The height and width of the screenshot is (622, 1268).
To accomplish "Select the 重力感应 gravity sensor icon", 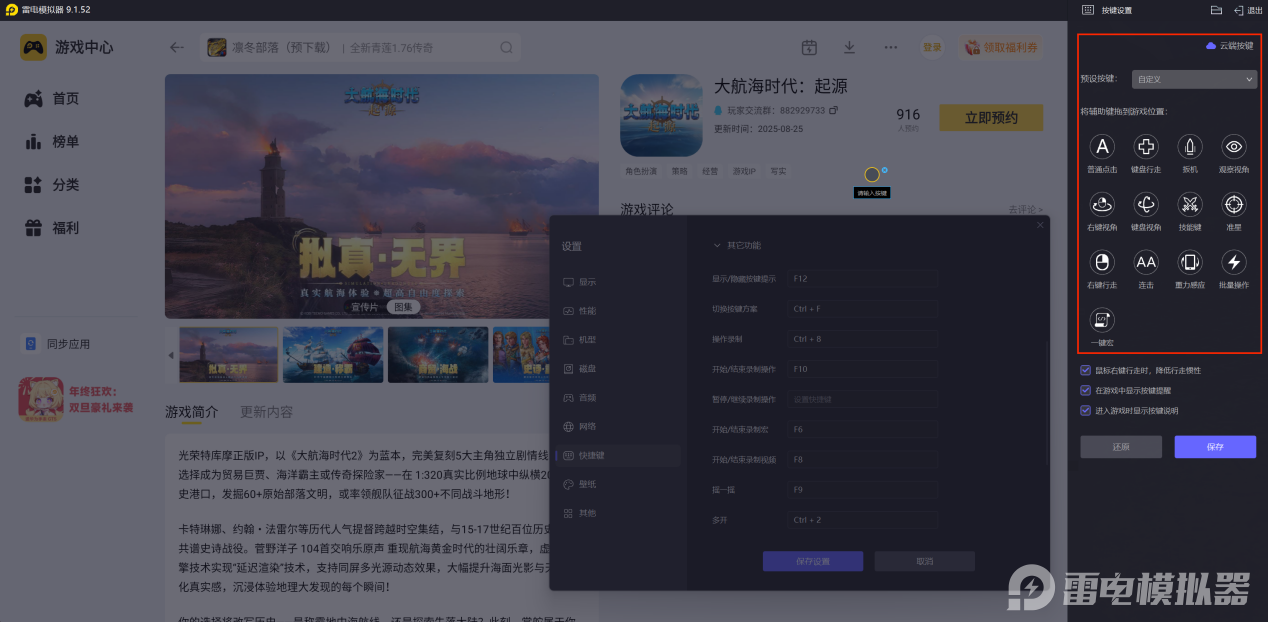I will click(1190, 263).
